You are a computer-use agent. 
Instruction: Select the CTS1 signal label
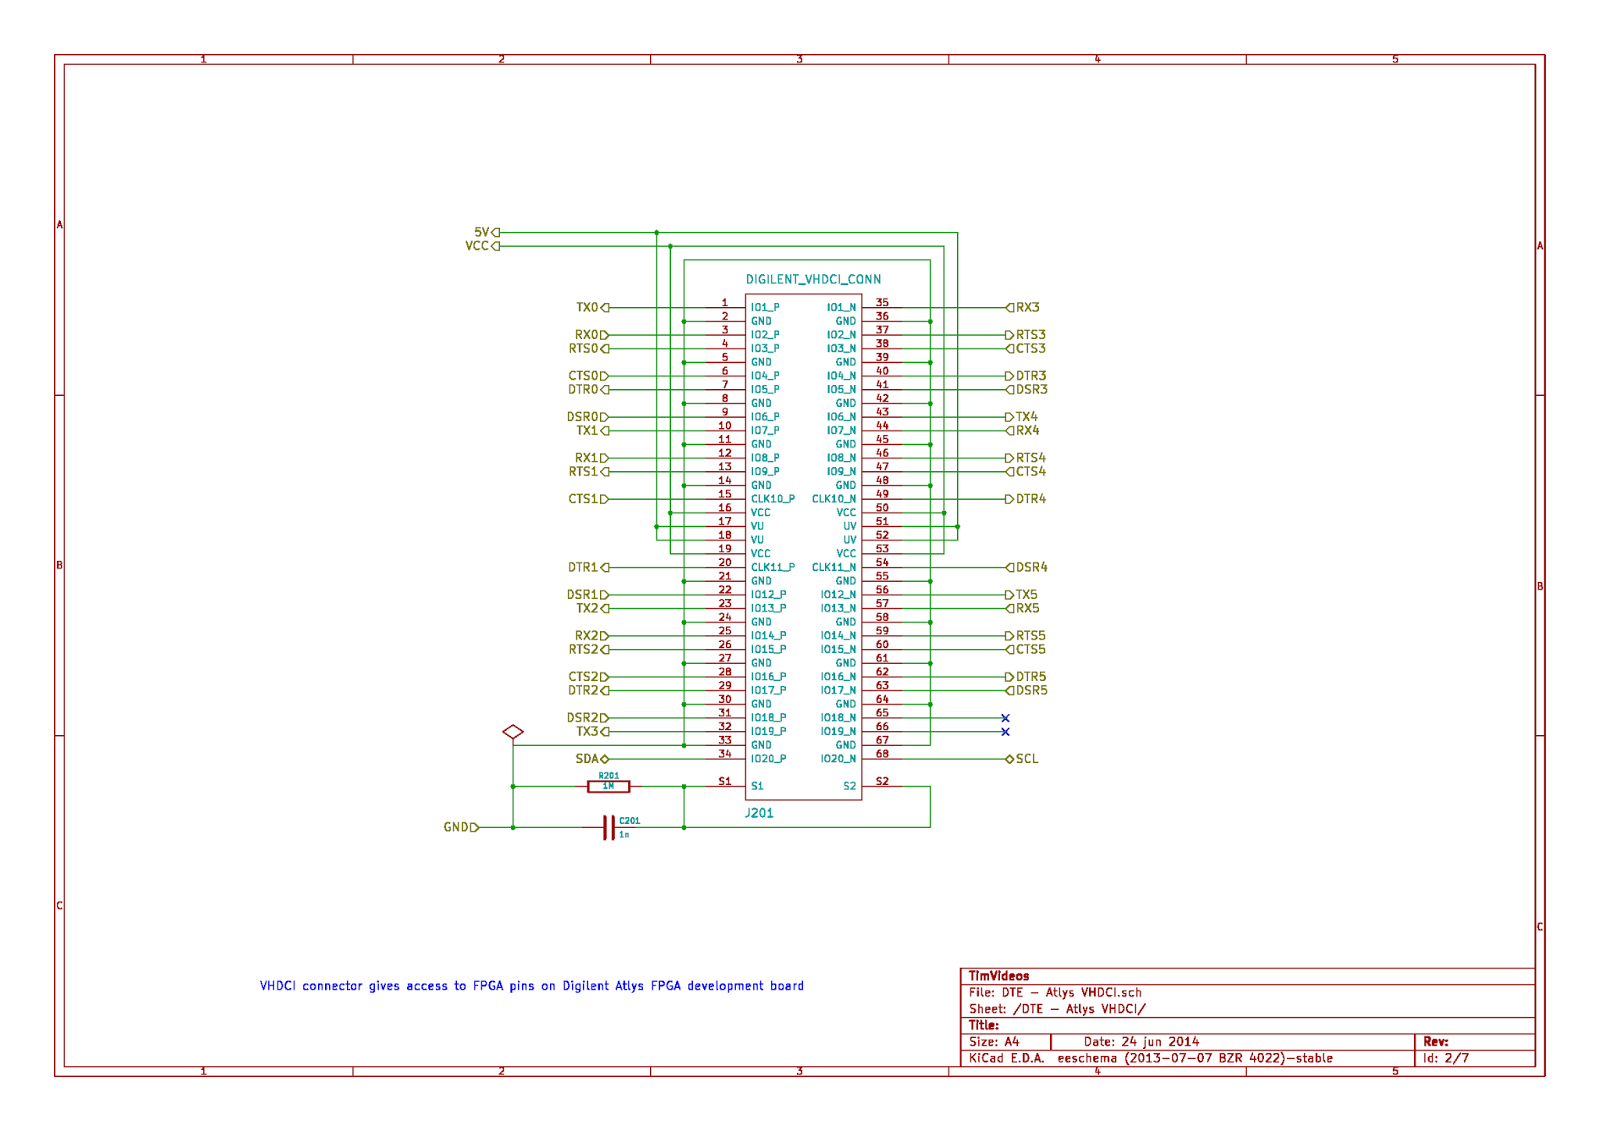pyautogui.click(x=588, y=499)
